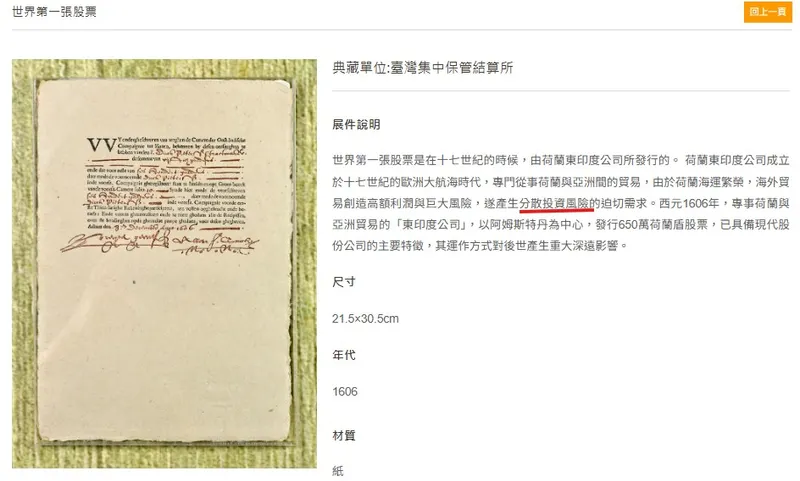Click the 展件說明 section heading

[x=356, y=124]
